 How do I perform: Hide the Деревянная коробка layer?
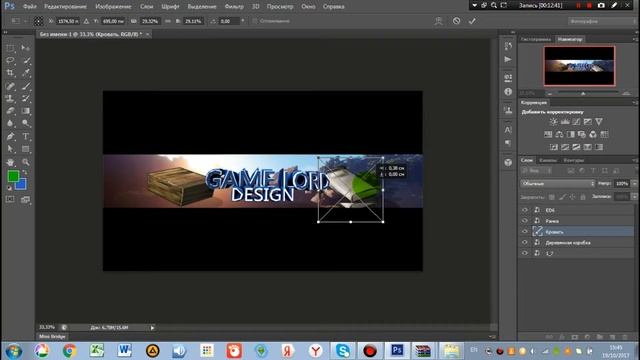click(525, 242)
